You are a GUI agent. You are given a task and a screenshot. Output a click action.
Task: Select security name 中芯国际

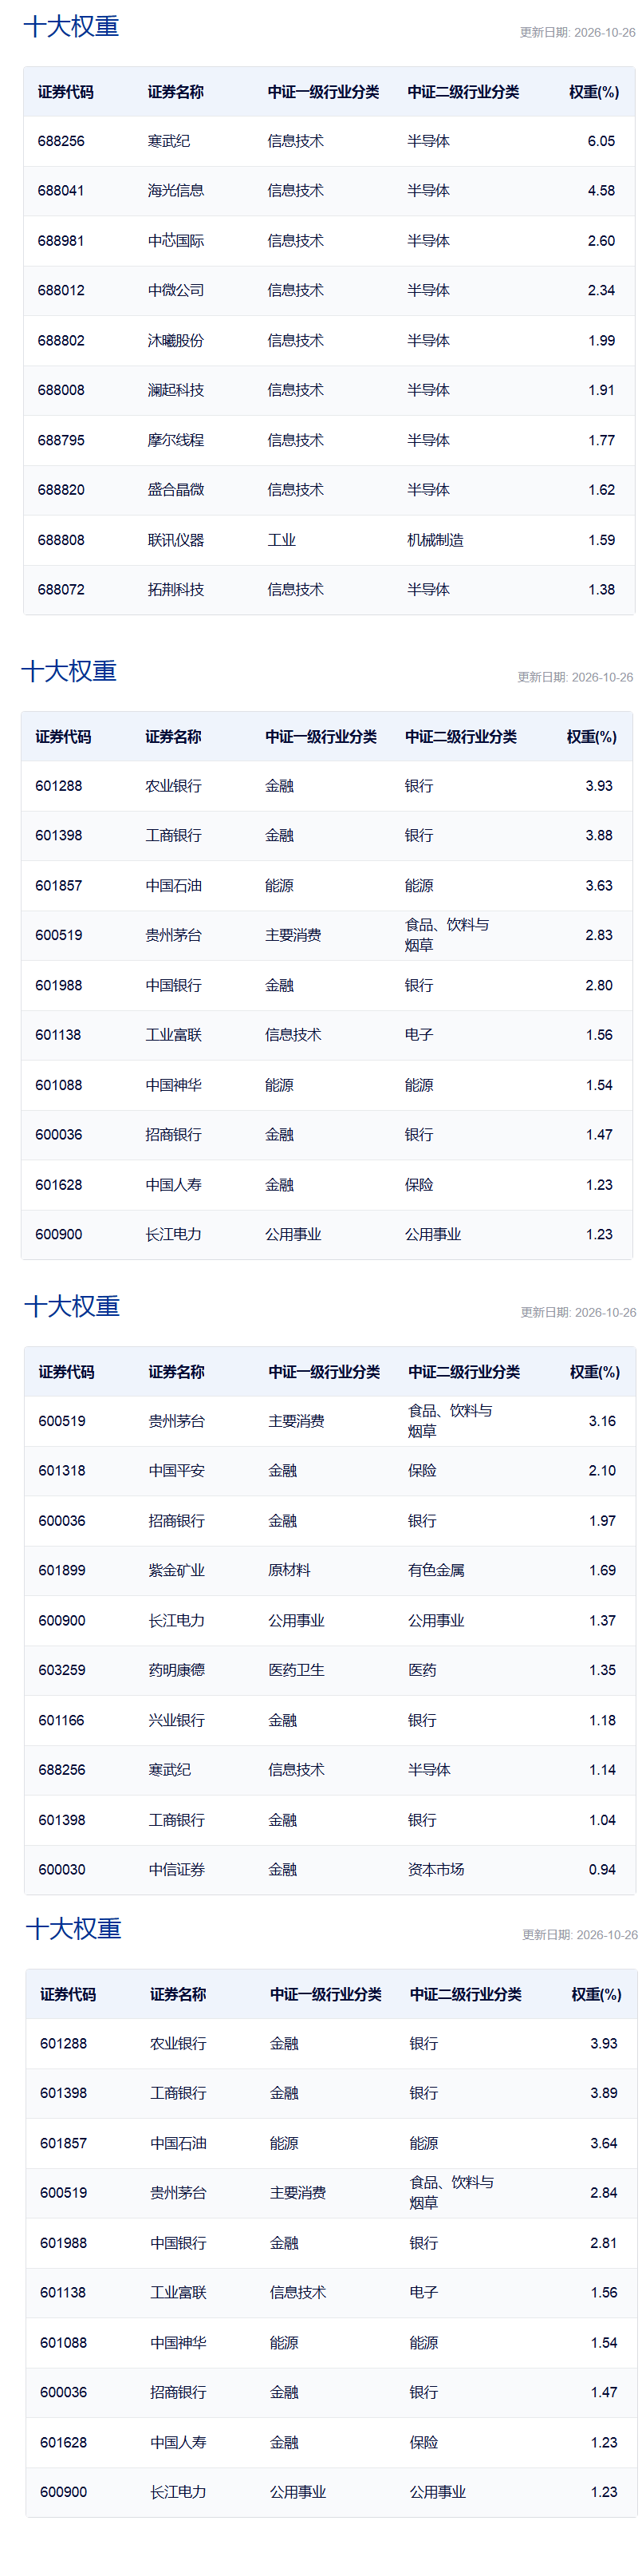coord(176,241)
